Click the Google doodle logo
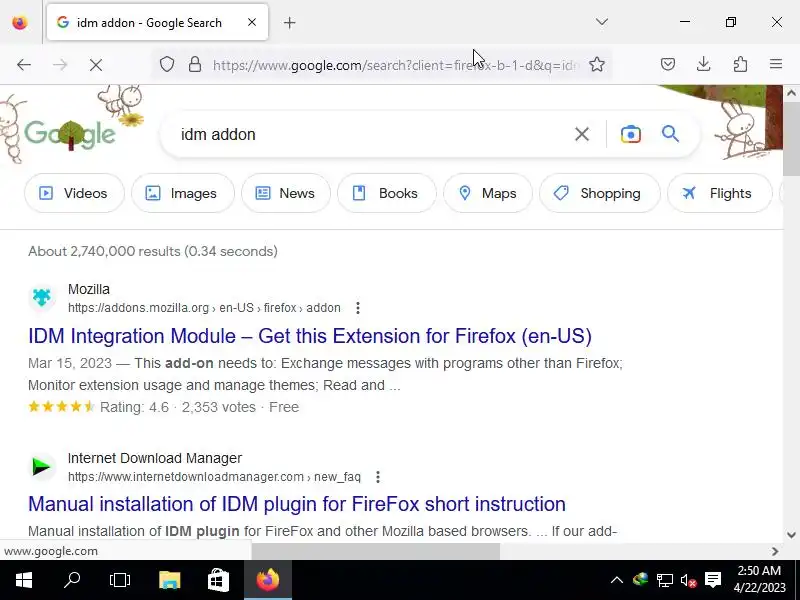The image size is (800, 600). coord(70,134)
